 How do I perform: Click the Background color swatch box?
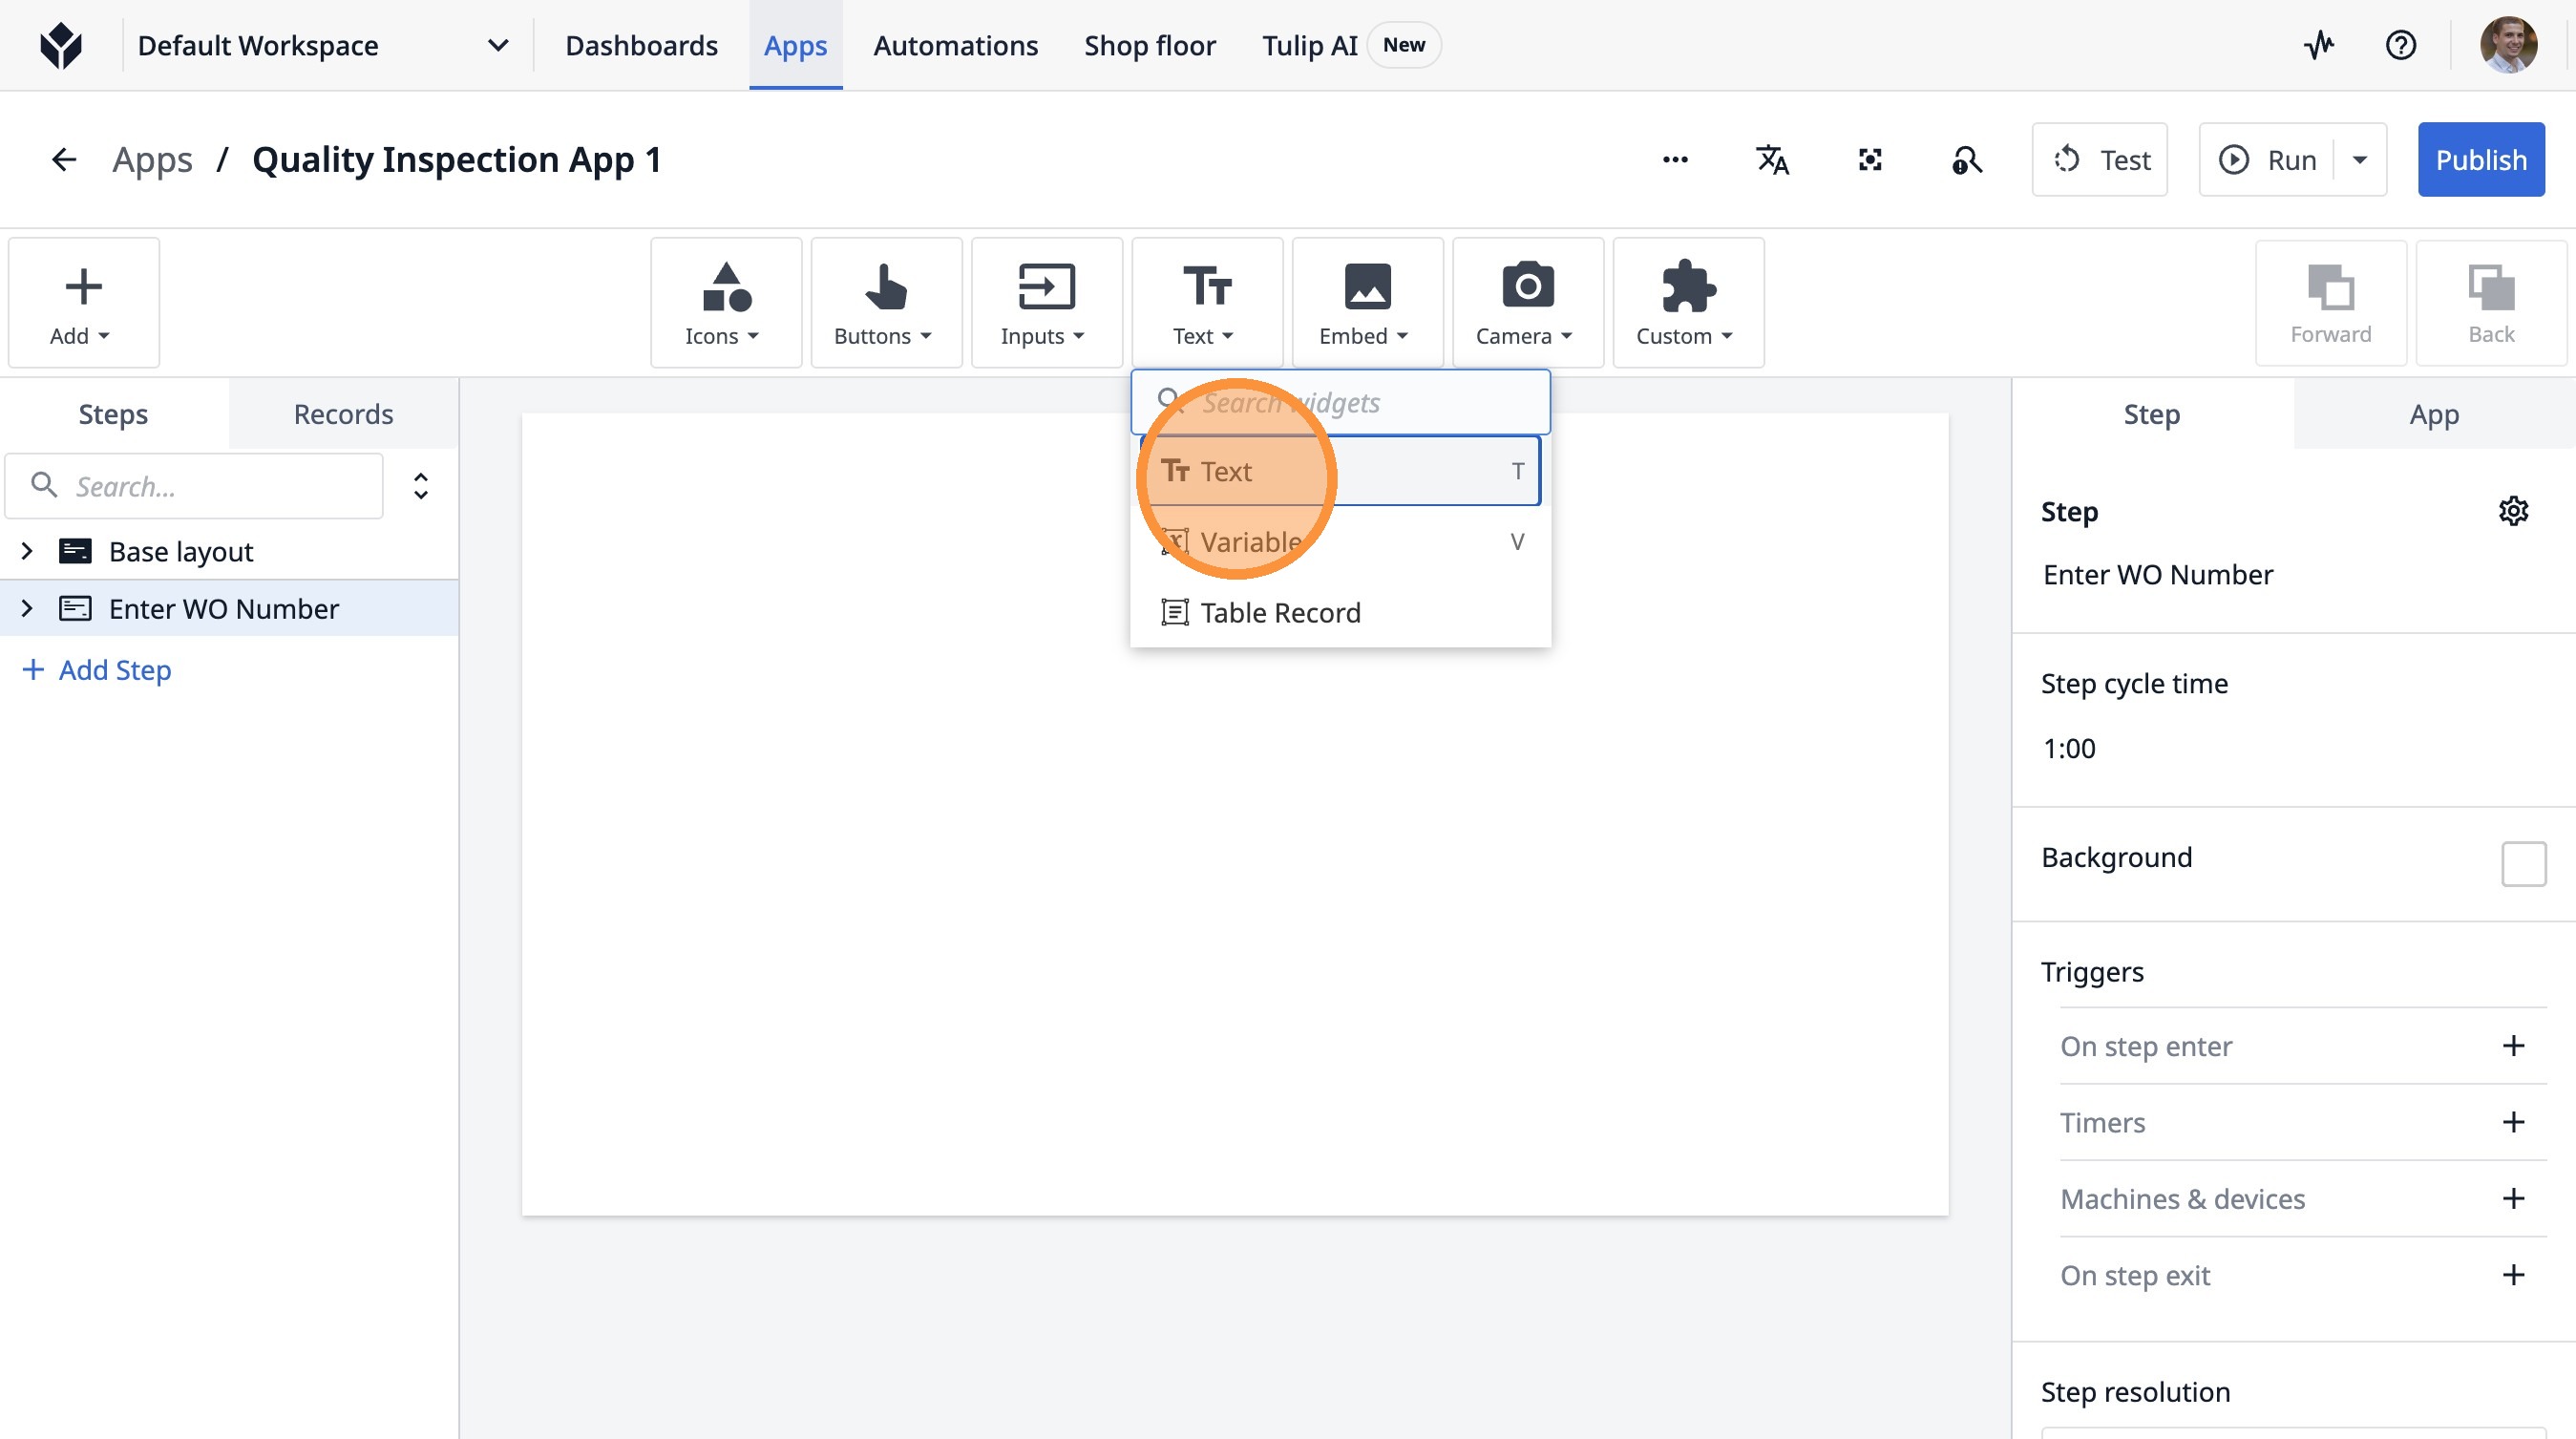[x=2523, y=863]
